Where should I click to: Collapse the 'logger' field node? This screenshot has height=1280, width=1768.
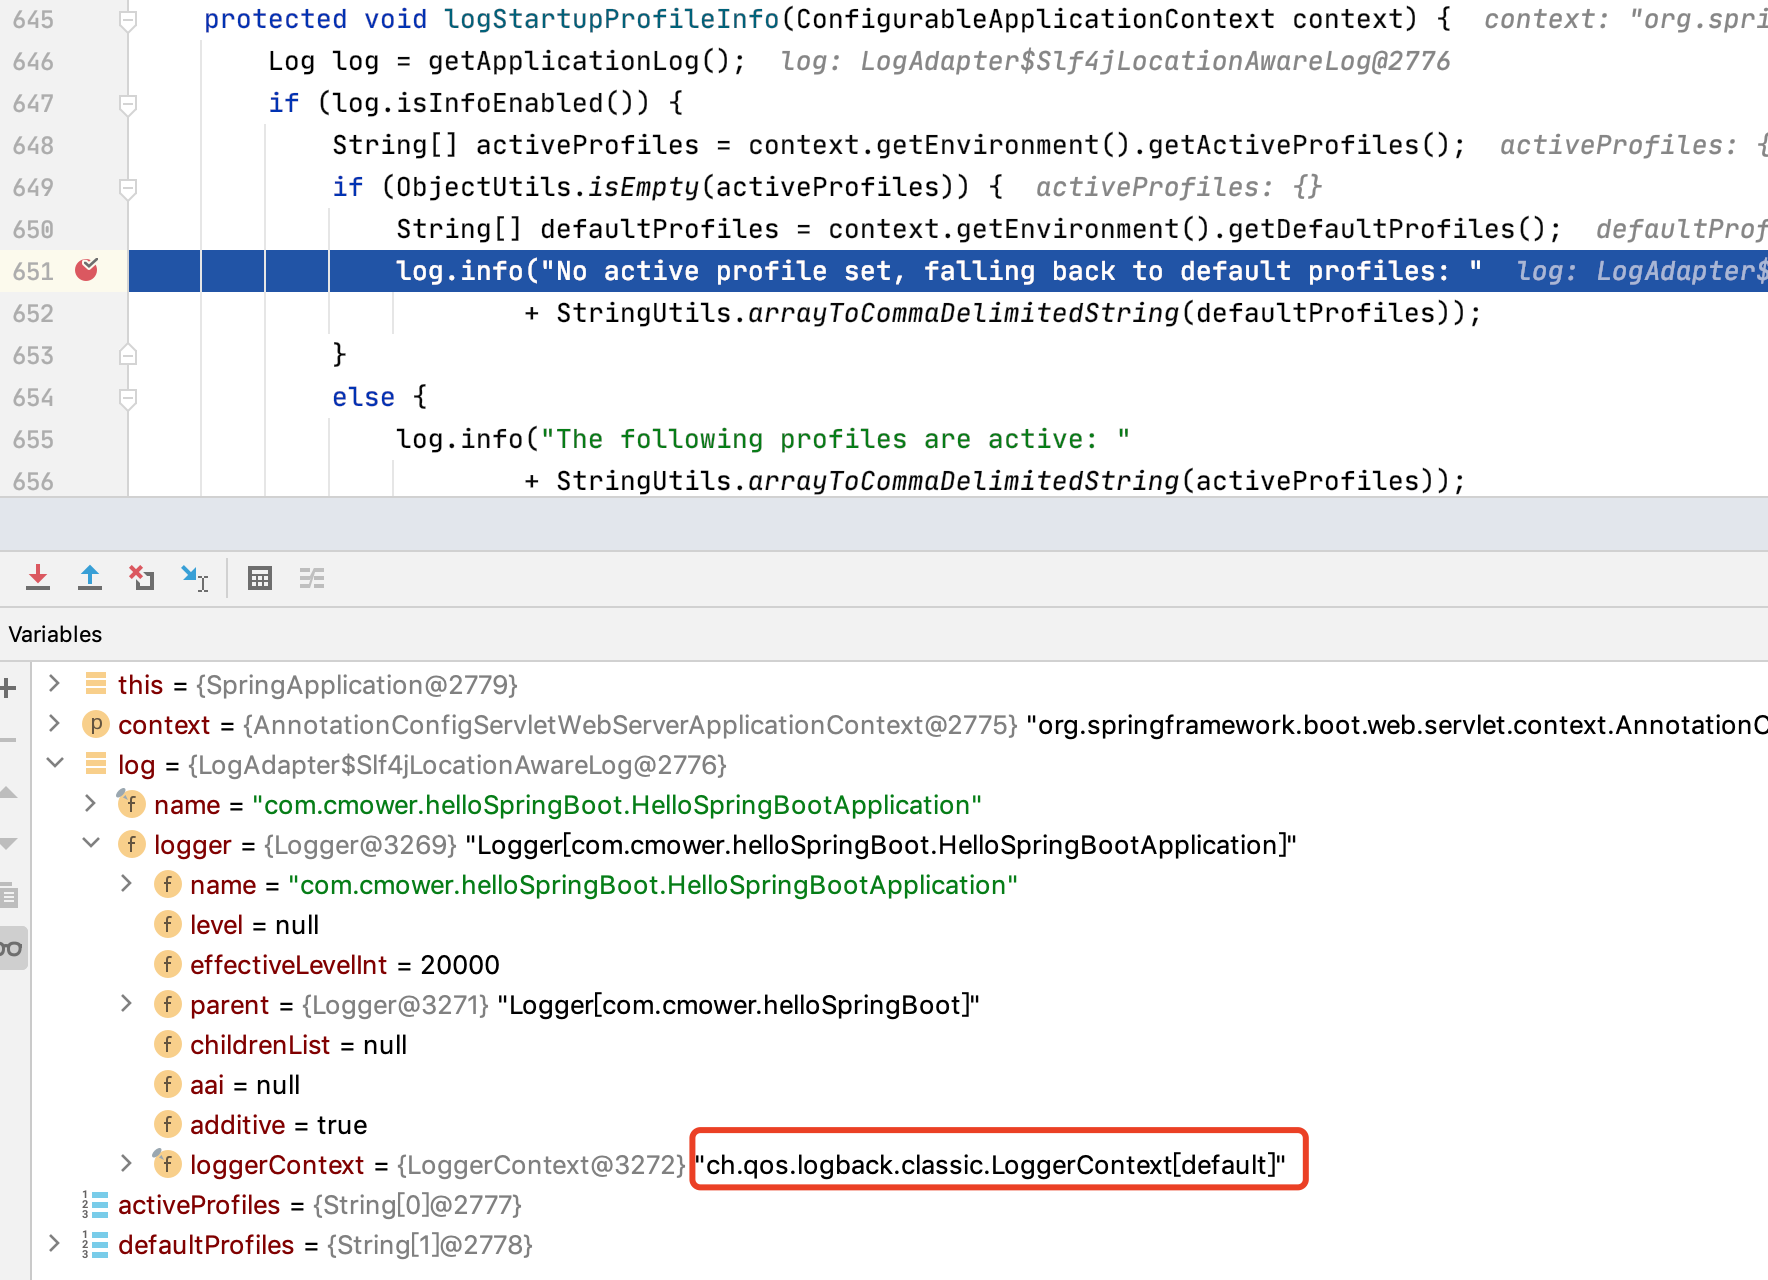[91, 844]
